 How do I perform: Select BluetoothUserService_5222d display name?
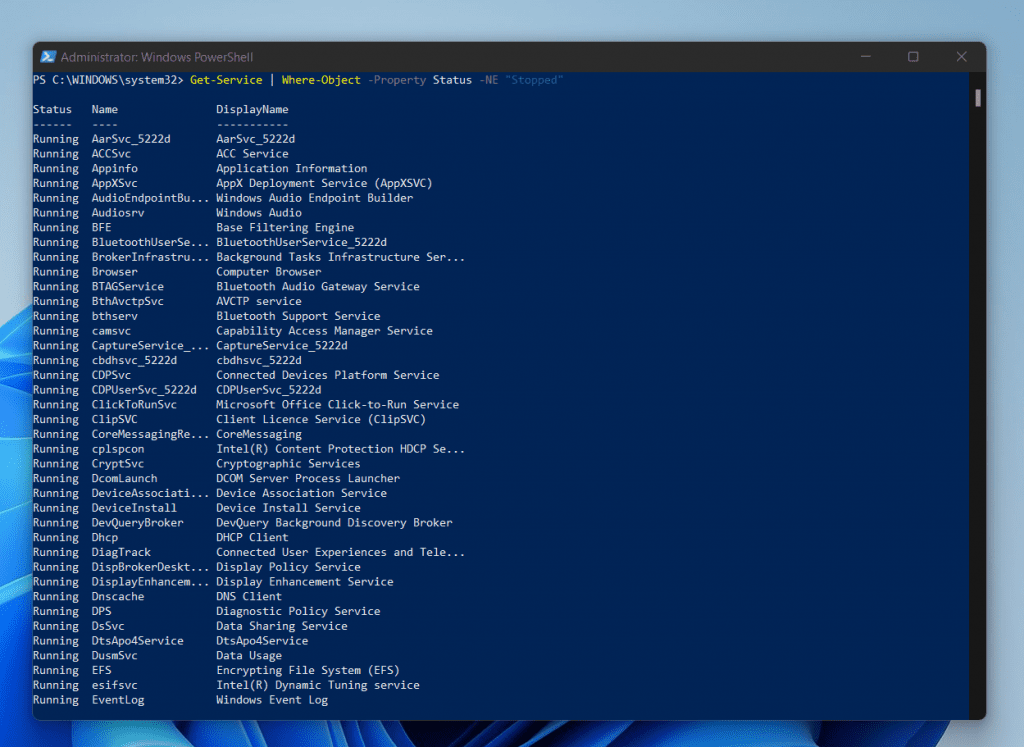pos(301,242)
